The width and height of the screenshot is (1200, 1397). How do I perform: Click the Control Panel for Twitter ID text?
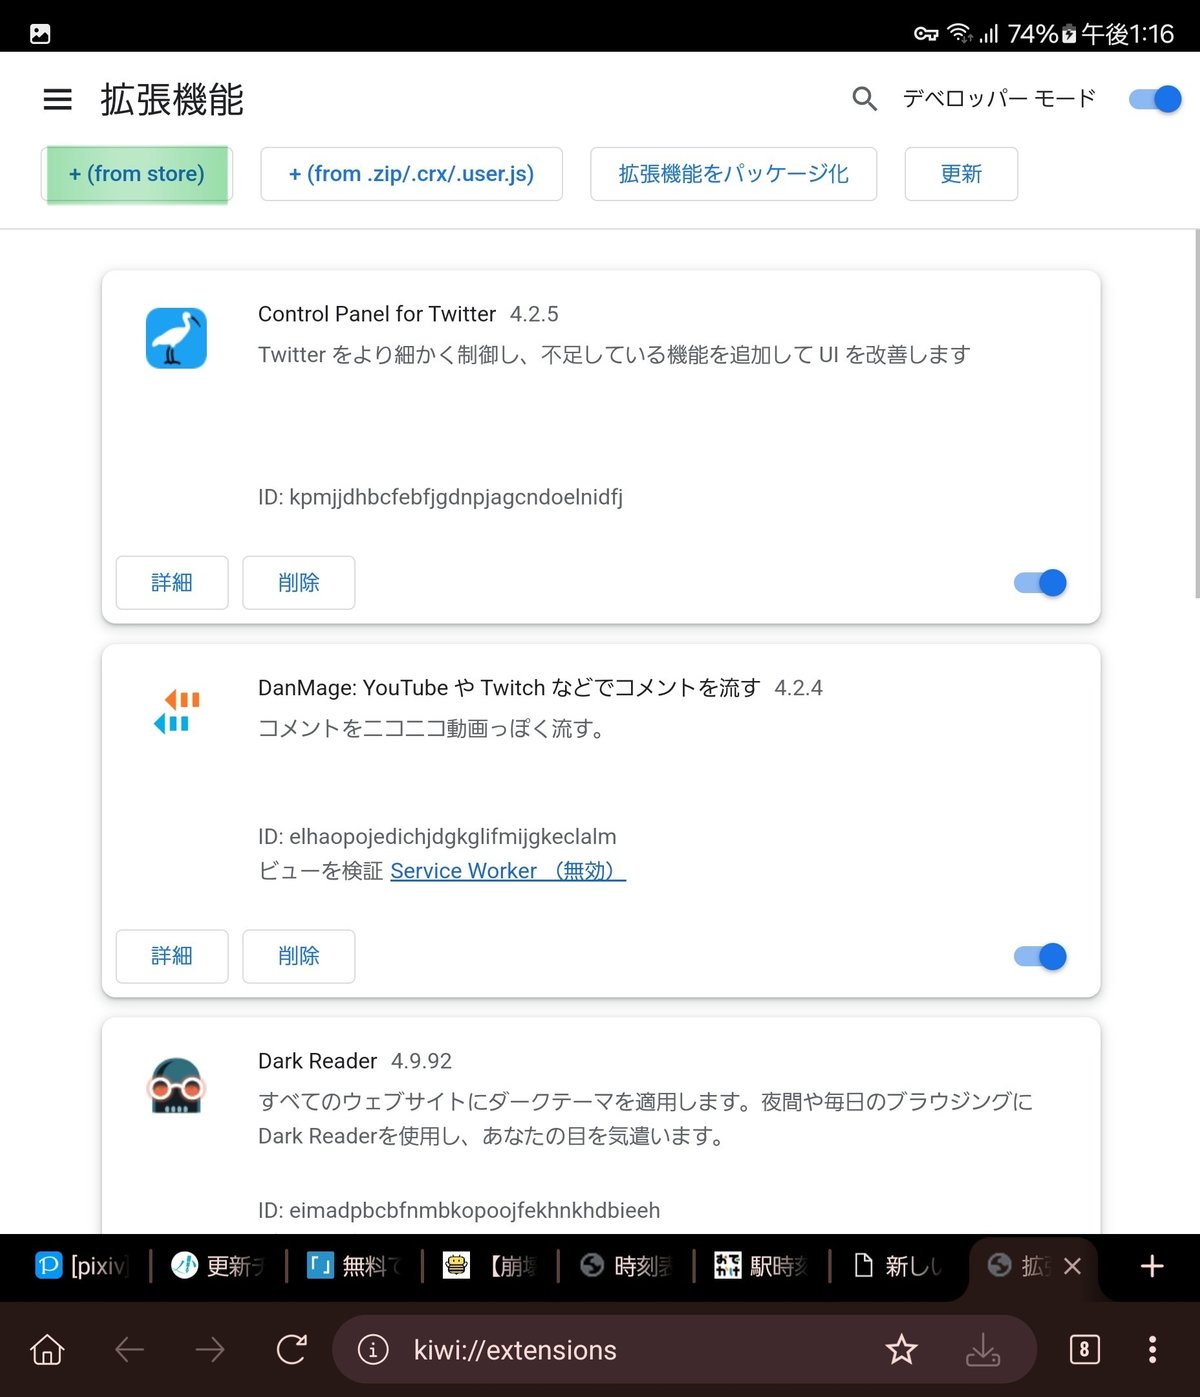(x=440, y=497)
